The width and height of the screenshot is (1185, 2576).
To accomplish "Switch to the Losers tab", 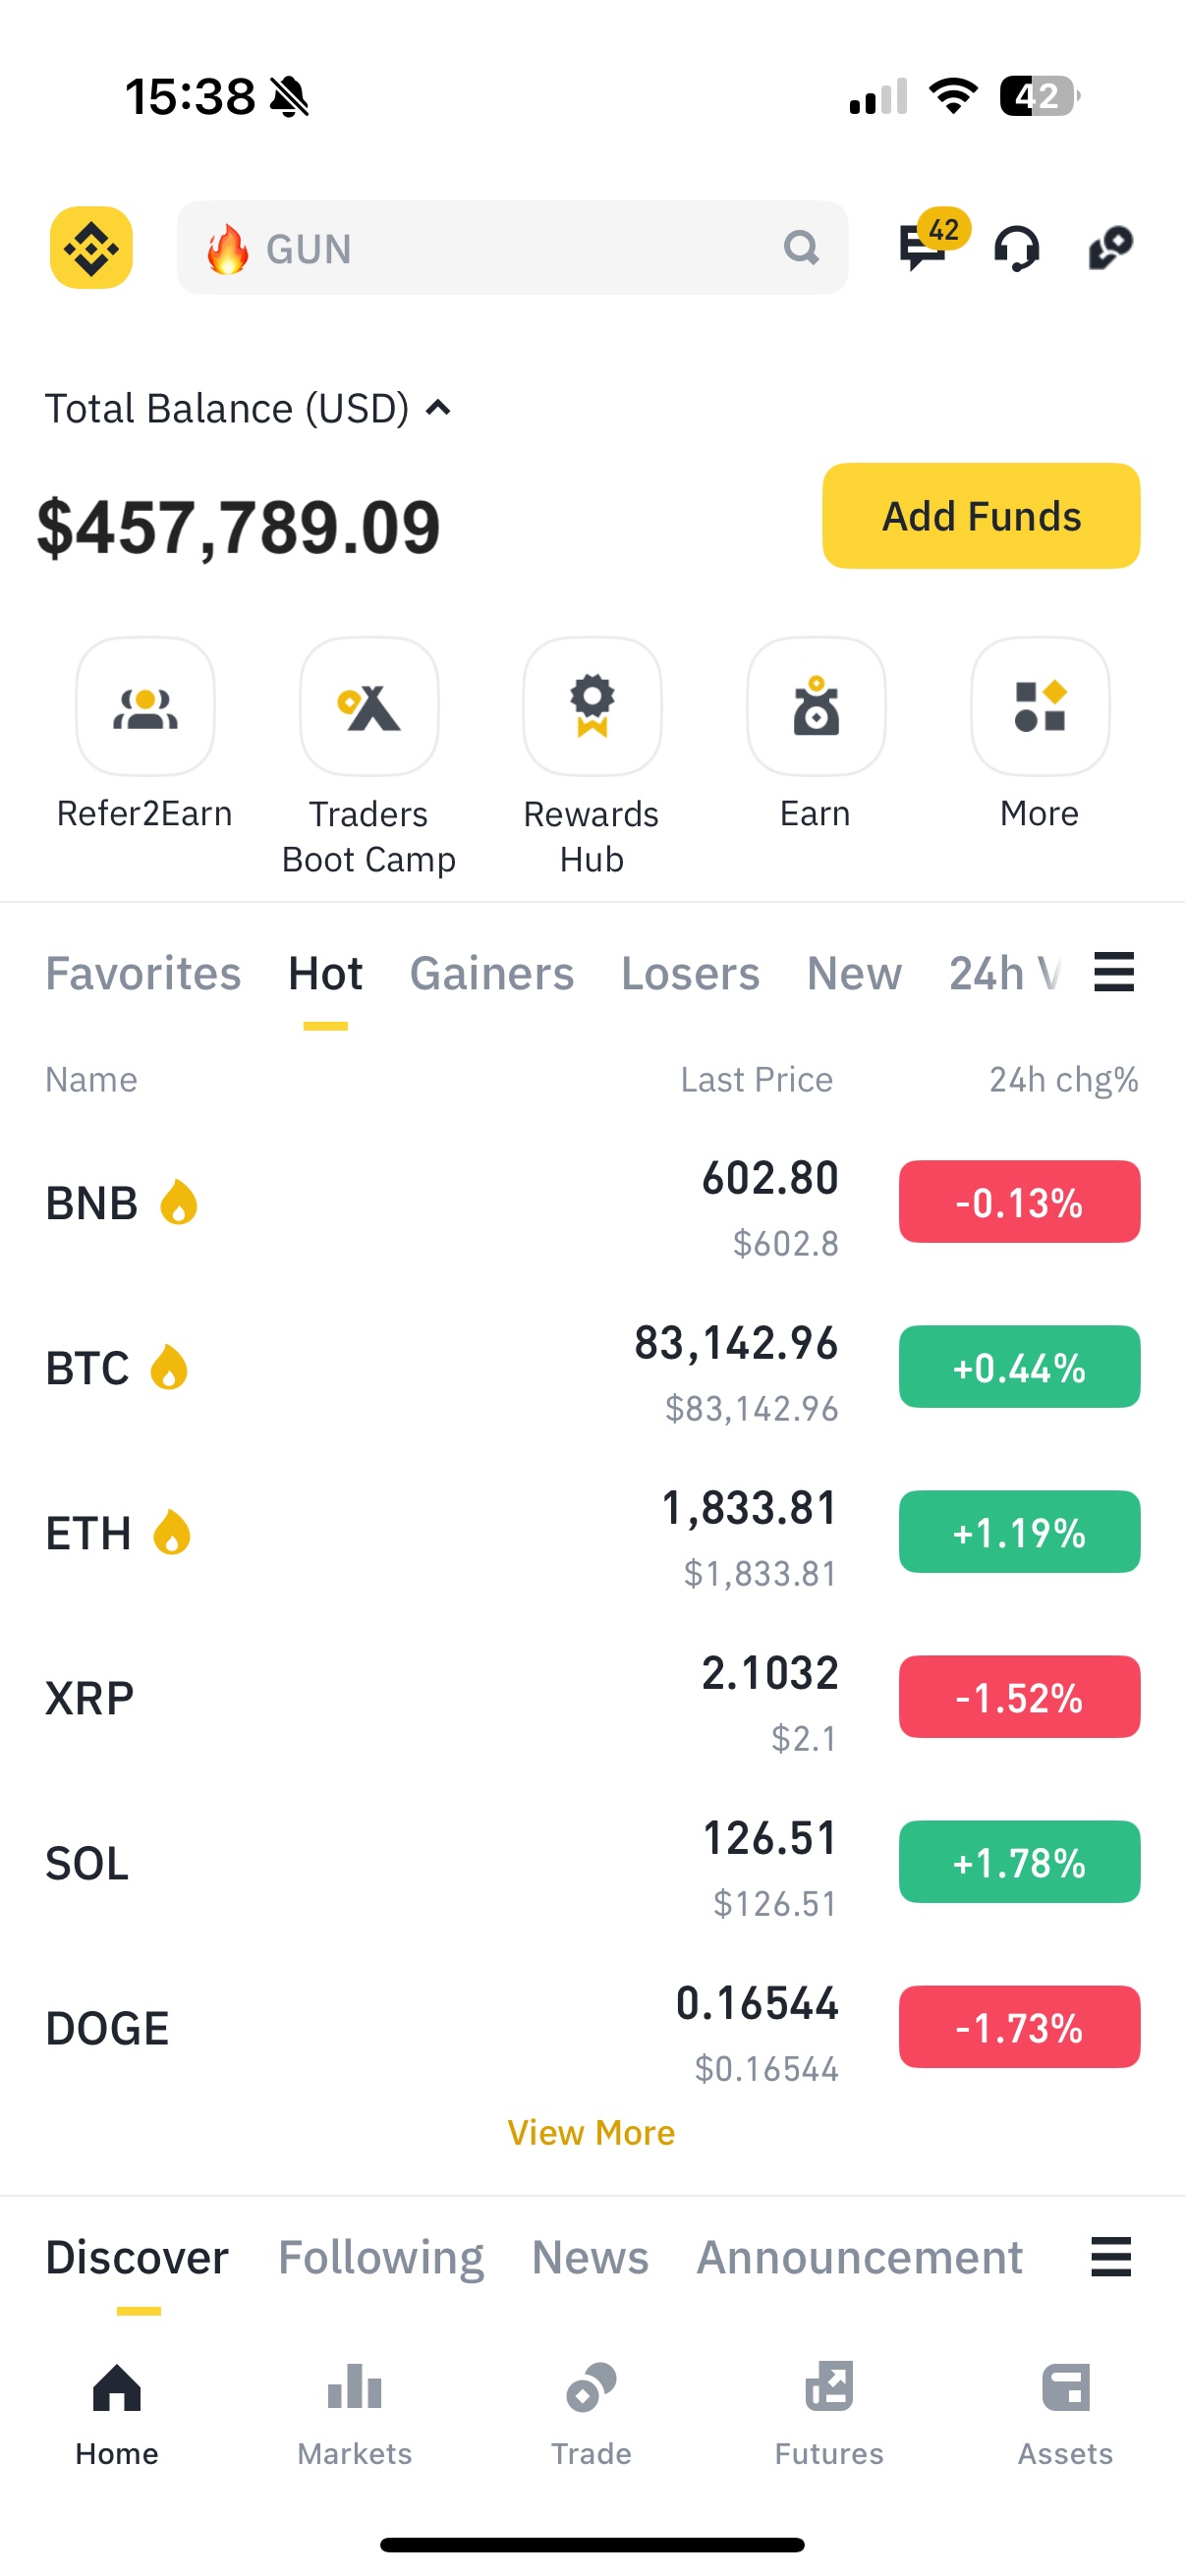I will click(x=691, y=973).
